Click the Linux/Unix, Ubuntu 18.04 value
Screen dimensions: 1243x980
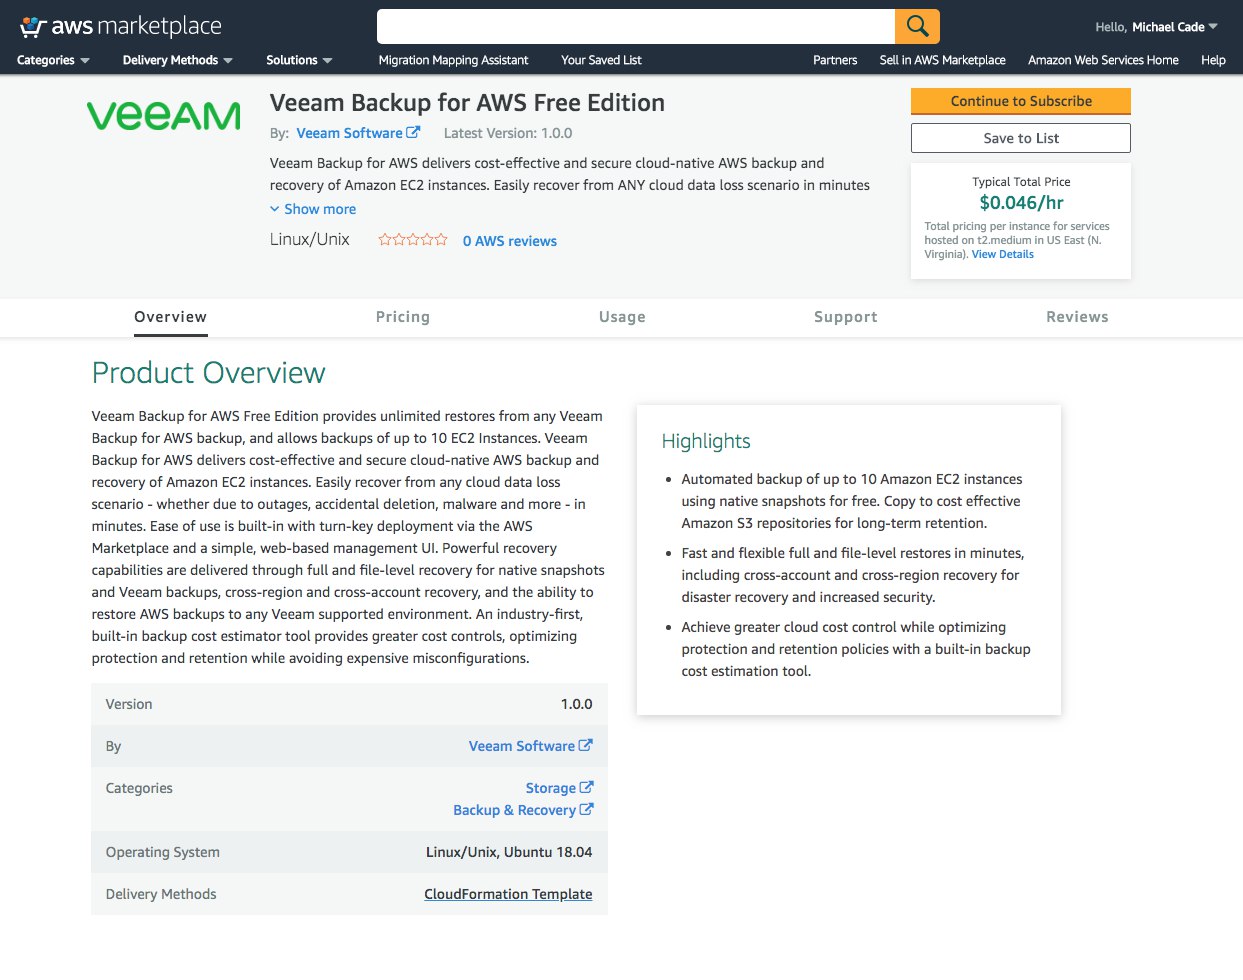(509, 852)
